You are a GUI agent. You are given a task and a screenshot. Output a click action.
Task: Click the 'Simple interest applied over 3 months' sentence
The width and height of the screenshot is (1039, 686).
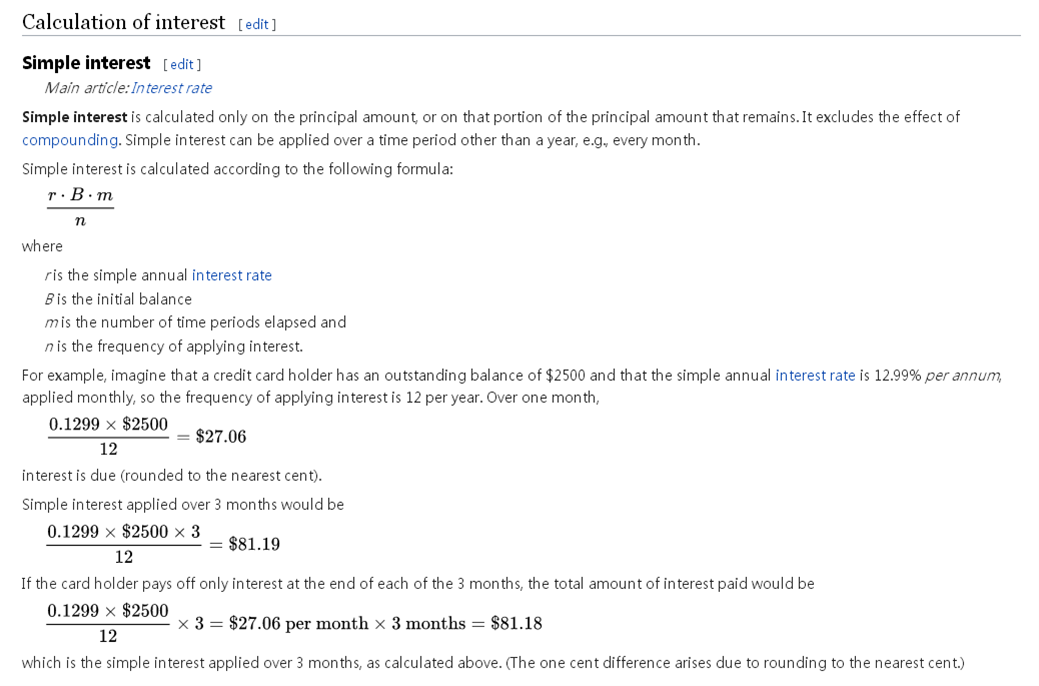click(x=183, y=504)
